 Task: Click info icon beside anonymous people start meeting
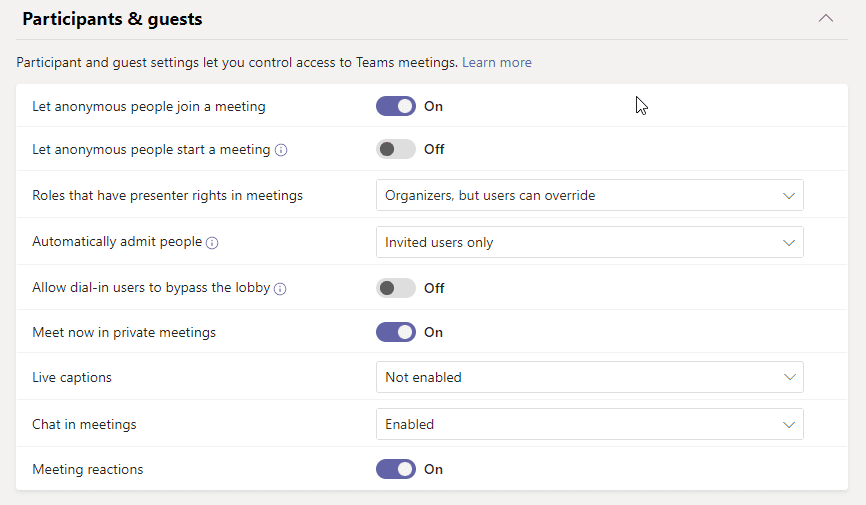[x=281, y=150]
